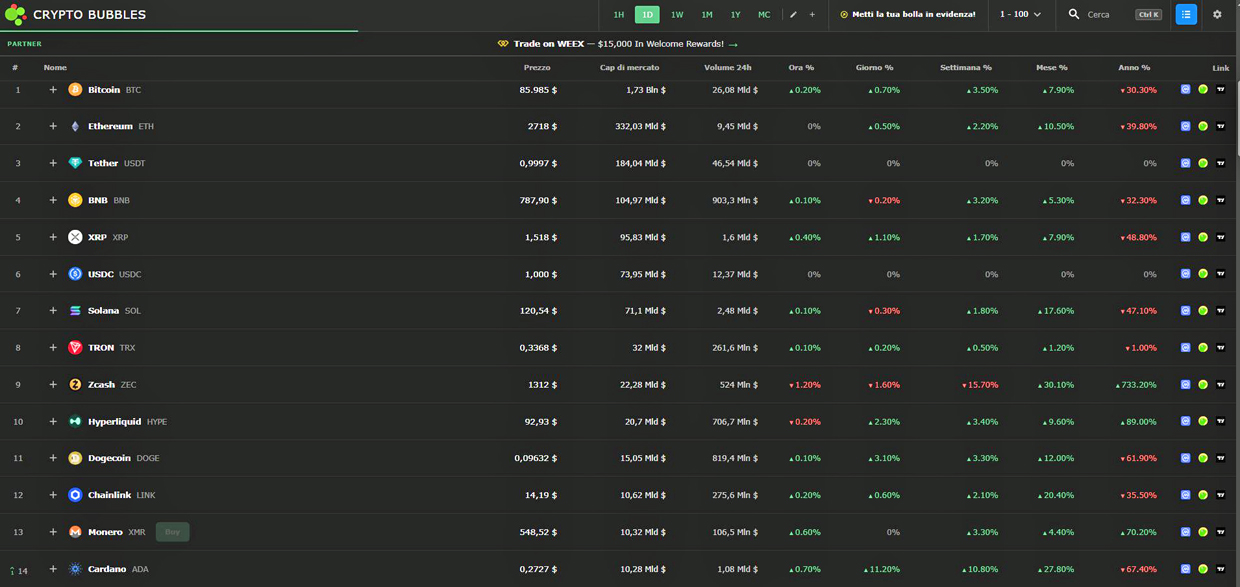The height and width of the screenshot is (587, 1240).
Task: Sort by Settimana % column header
Action: [966, 68]
